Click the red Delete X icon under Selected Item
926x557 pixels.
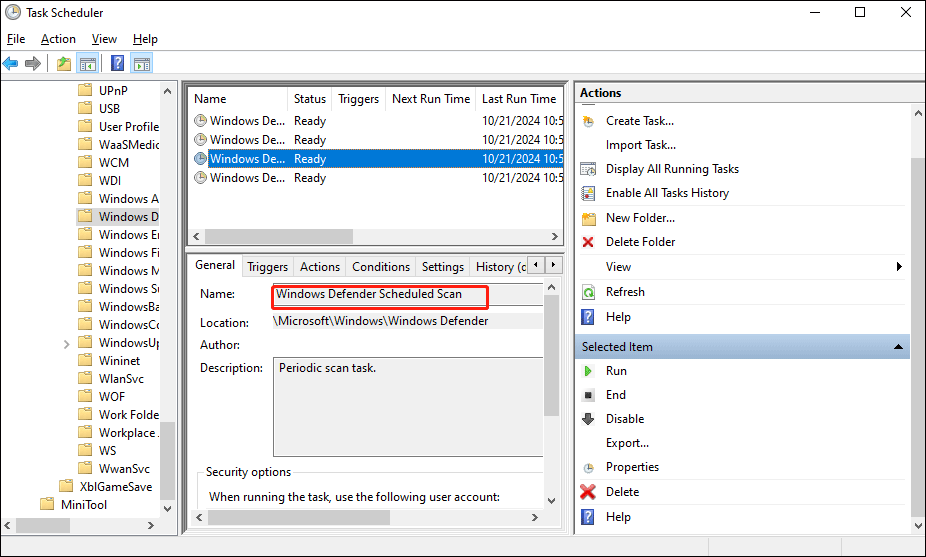[x=588, y=491]
